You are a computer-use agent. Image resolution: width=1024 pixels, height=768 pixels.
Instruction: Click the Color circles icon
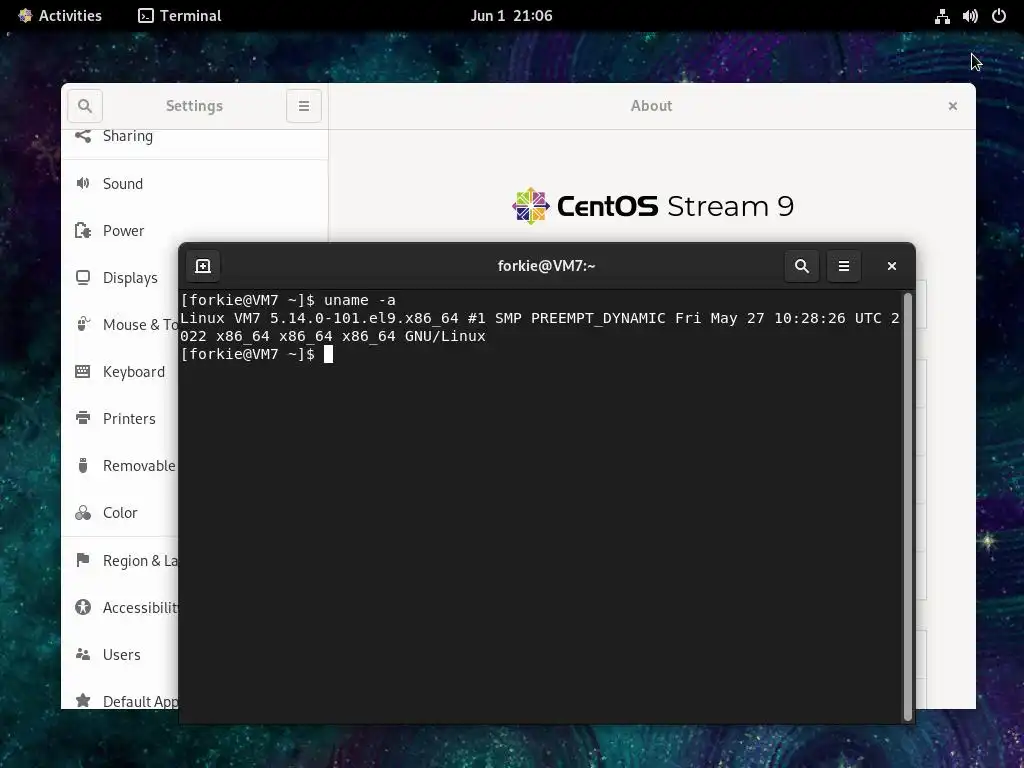tap(83, 513)
